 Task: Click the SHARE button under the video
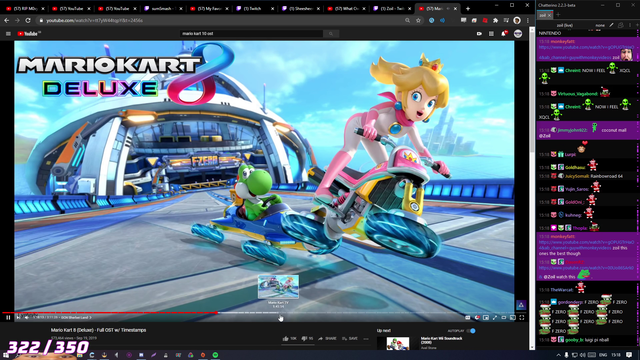coord(327,338)
